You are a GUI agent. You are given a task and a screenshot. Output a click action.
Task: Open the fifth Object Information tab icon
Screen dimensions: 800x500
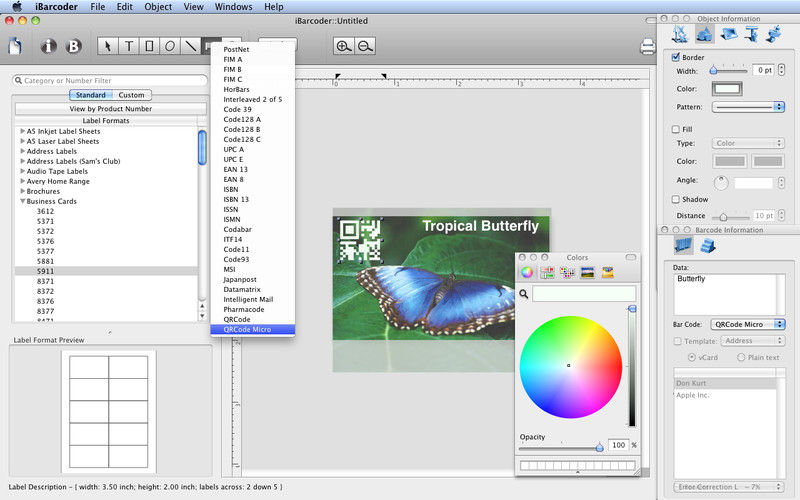773,34
